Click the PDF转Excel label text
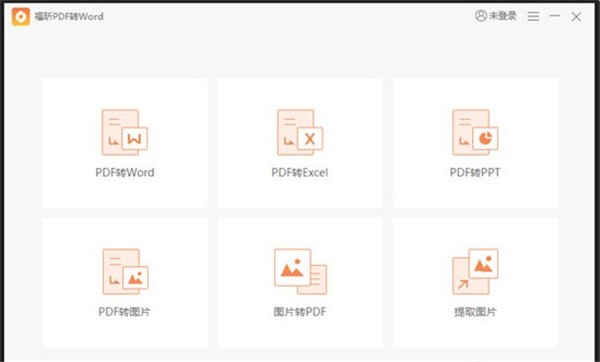The image size is (600, 362). click(300, 173)
